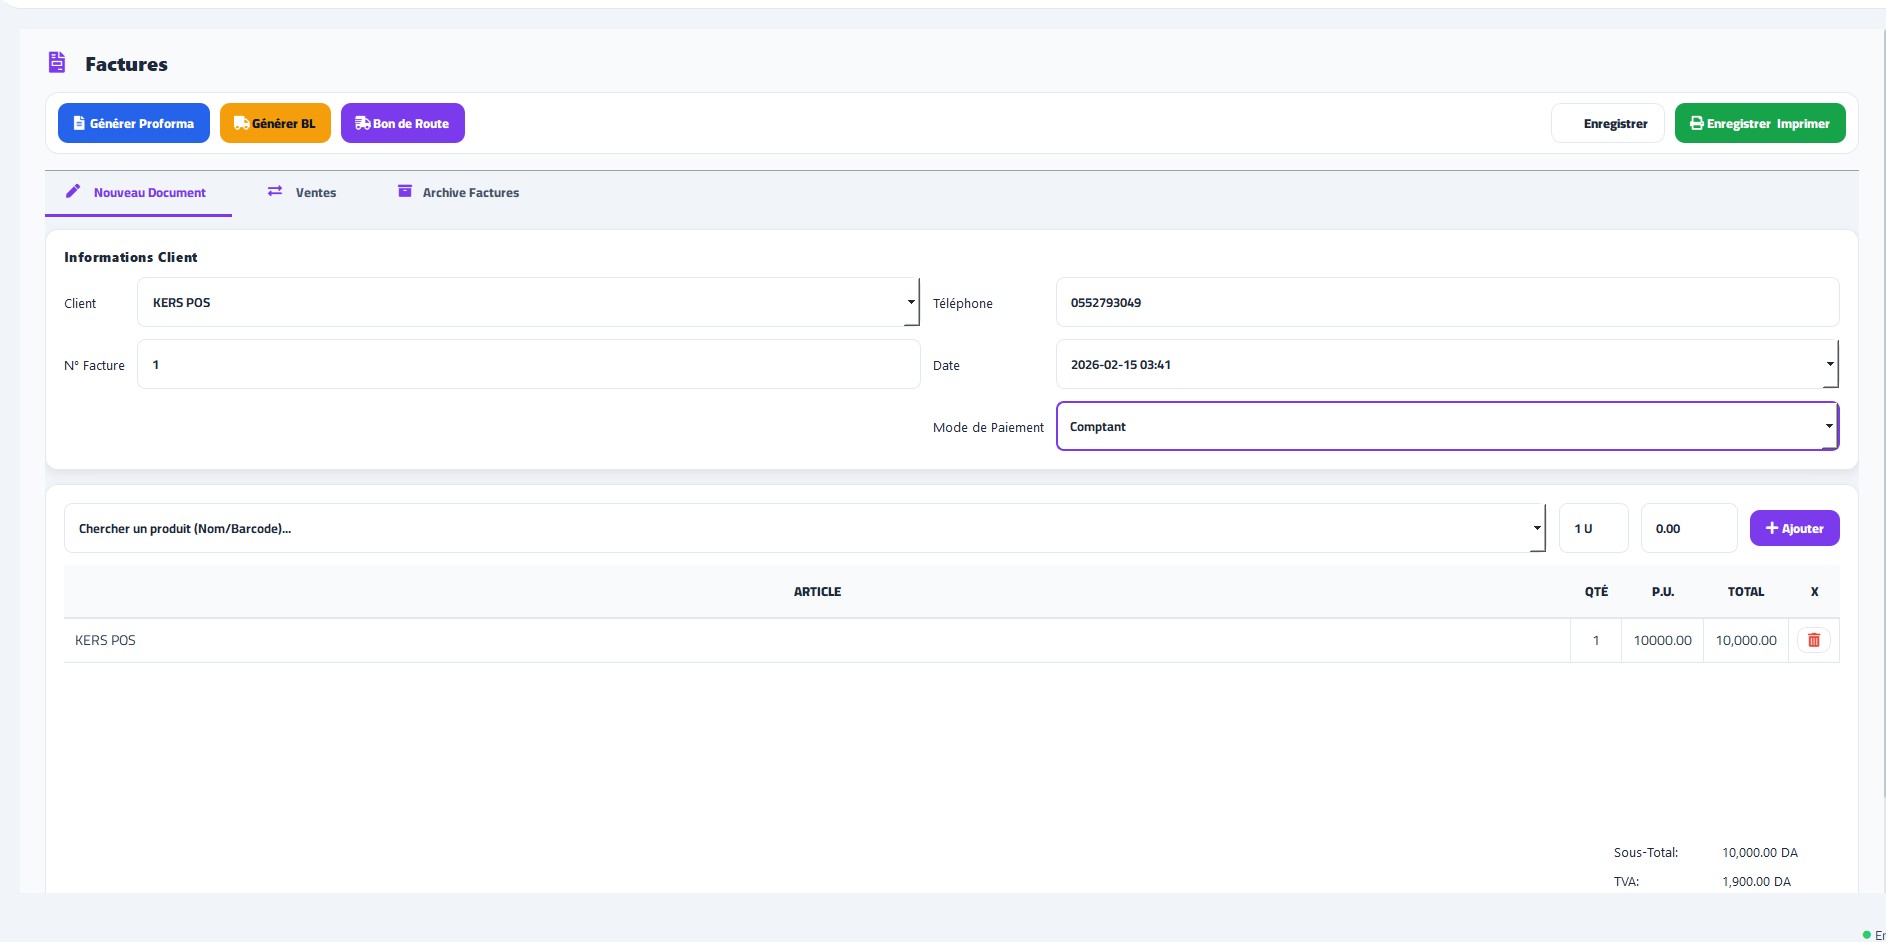Open the Client dropdown showing KERS POS
This screenshot has width=1886, height=942.
528,302
